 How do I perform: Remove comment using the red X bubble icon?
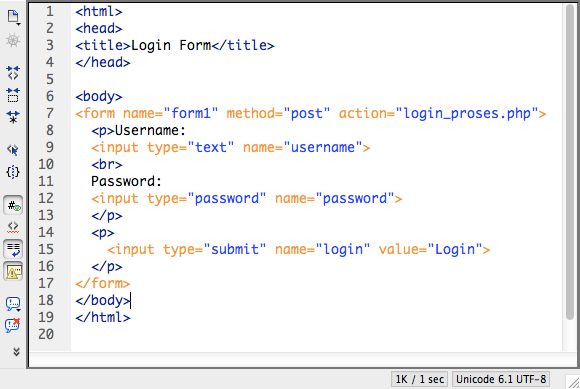click(x=13, y=325)
